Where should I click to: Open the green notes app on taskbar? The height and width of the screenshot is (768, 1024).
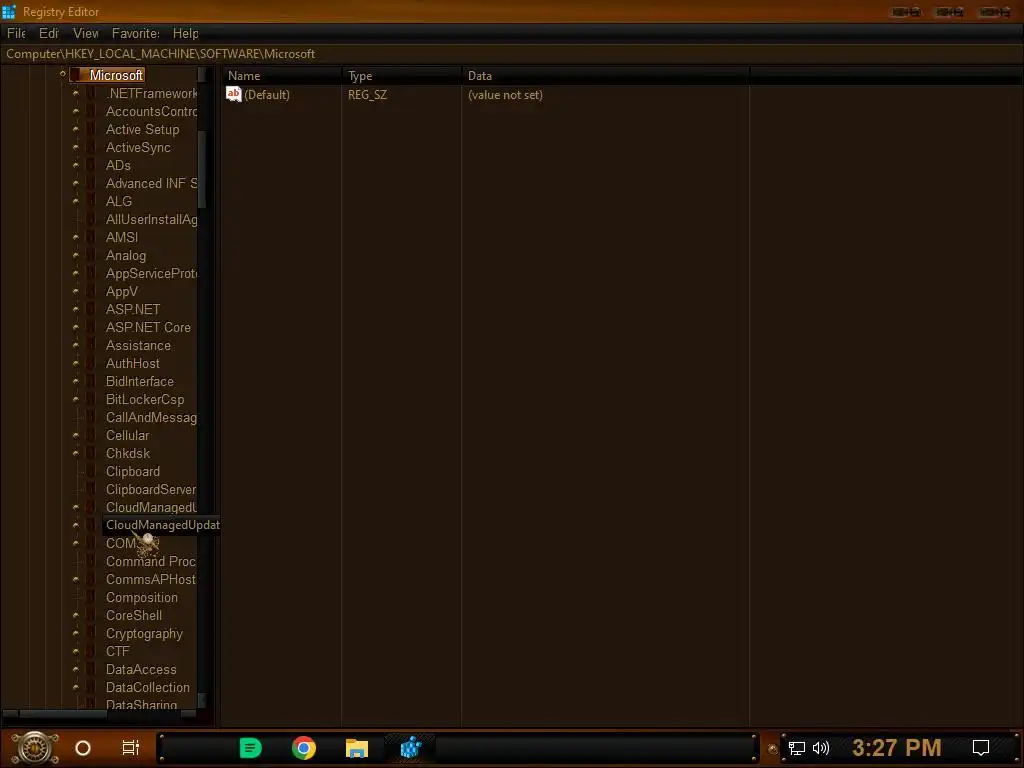(x=250, y=748)
